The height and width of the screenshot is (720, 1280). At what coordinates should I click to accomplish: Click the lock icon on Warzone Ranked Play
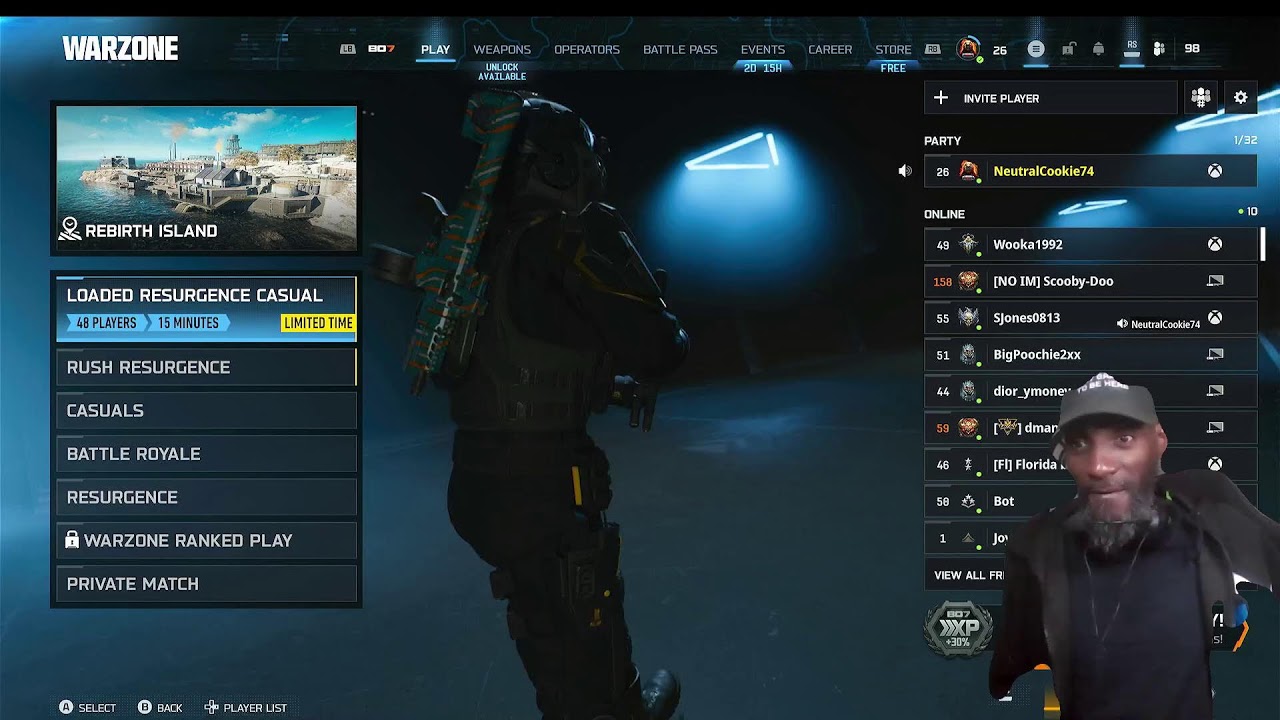[72, 539]
